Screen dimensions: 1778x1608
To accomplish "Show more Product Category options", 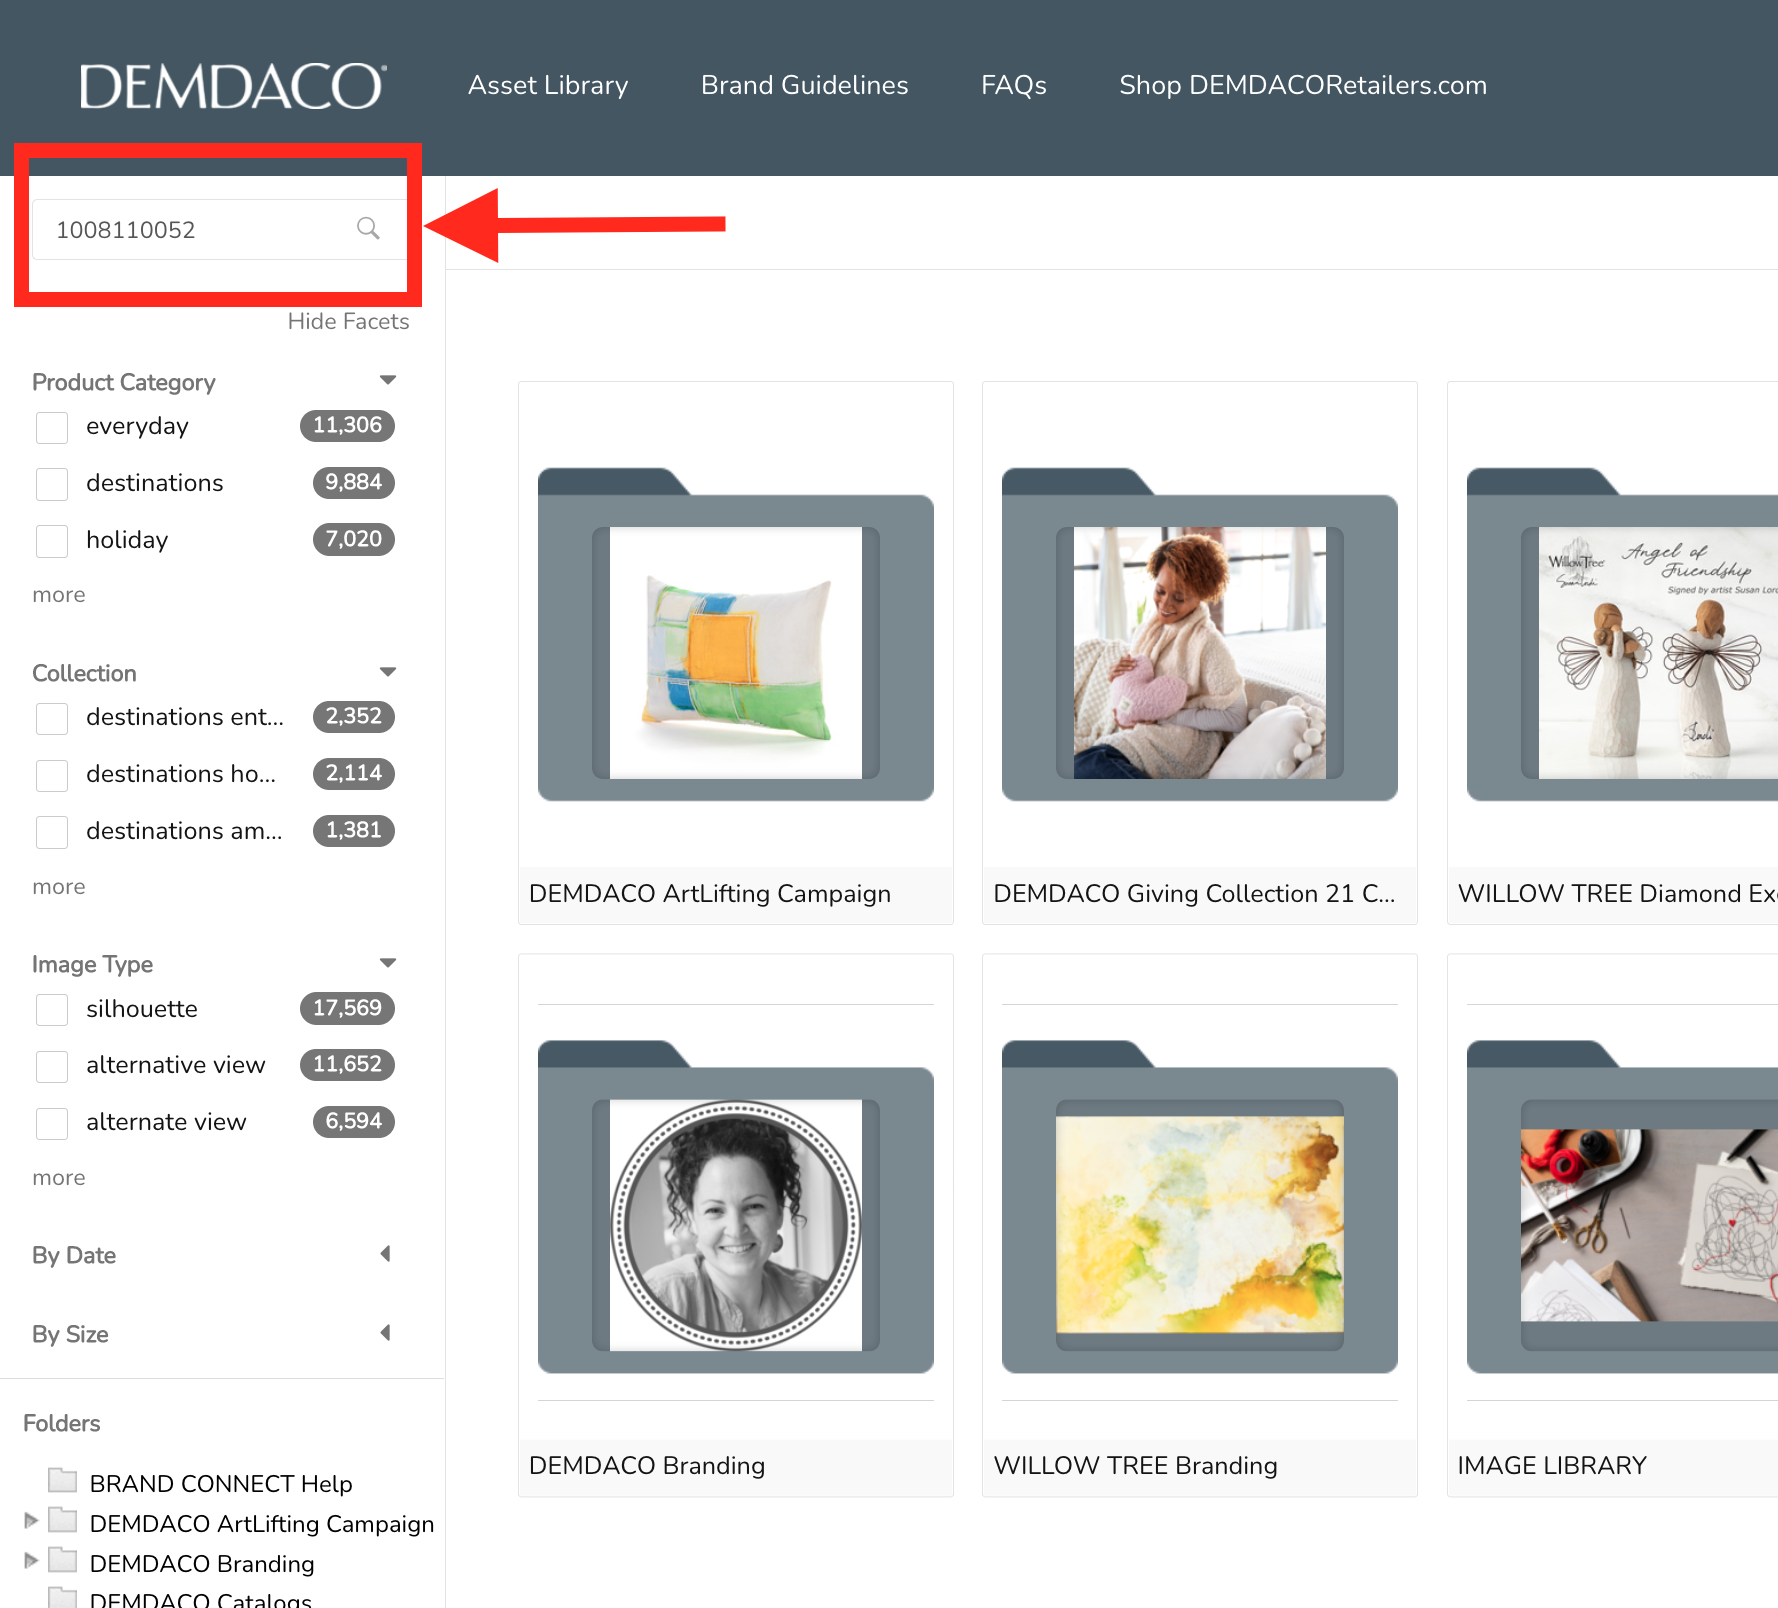I will pyautogui.click(x=59, y=595).
